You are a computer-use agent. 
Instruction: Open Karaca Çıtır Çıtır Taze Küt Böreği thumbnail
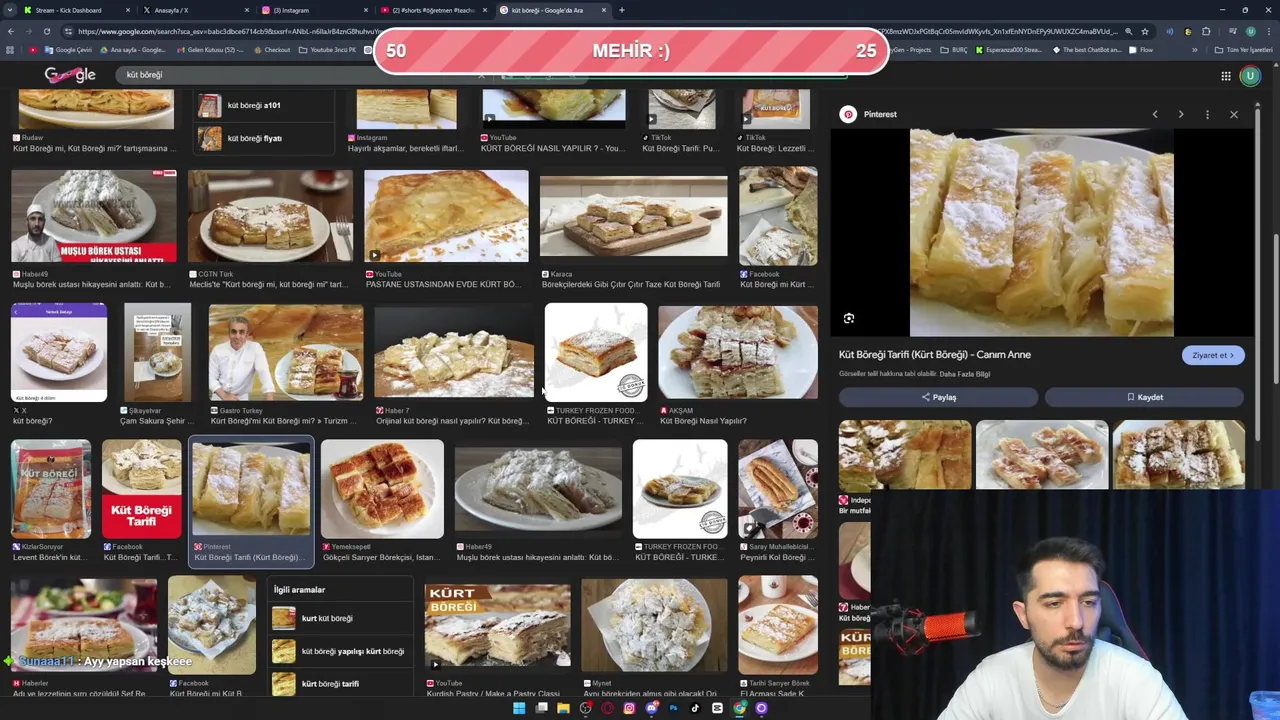click(633, 216)
